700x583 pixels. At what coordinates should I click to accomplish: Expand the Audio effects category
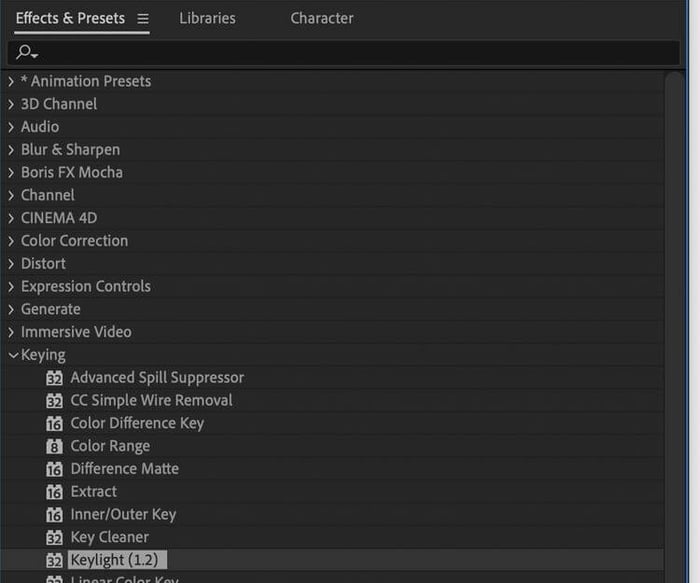tap(11, 127)
